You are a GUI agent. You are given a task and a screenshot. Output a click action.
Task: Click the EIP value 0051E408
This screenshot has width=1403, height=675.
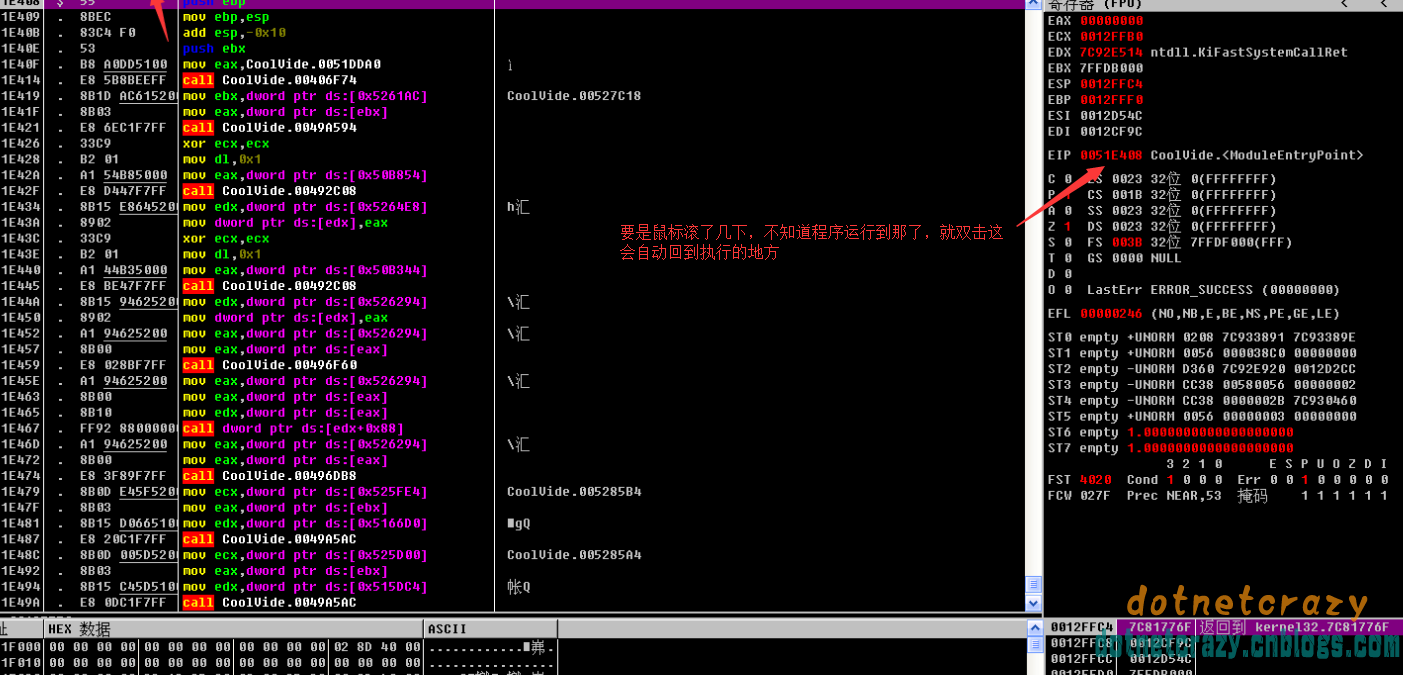1112,155
